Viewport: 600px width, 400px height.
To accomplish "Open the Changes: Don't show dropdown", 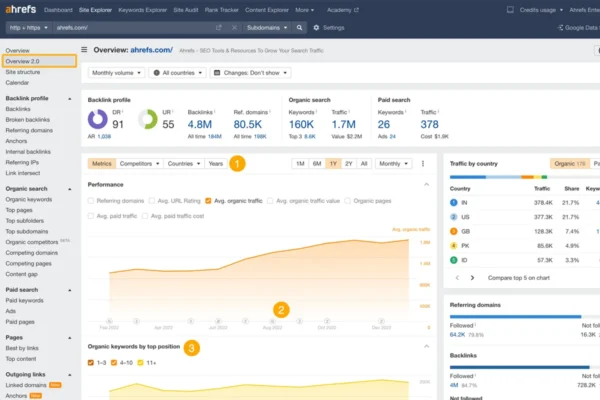I will click(x=250, y=73).
